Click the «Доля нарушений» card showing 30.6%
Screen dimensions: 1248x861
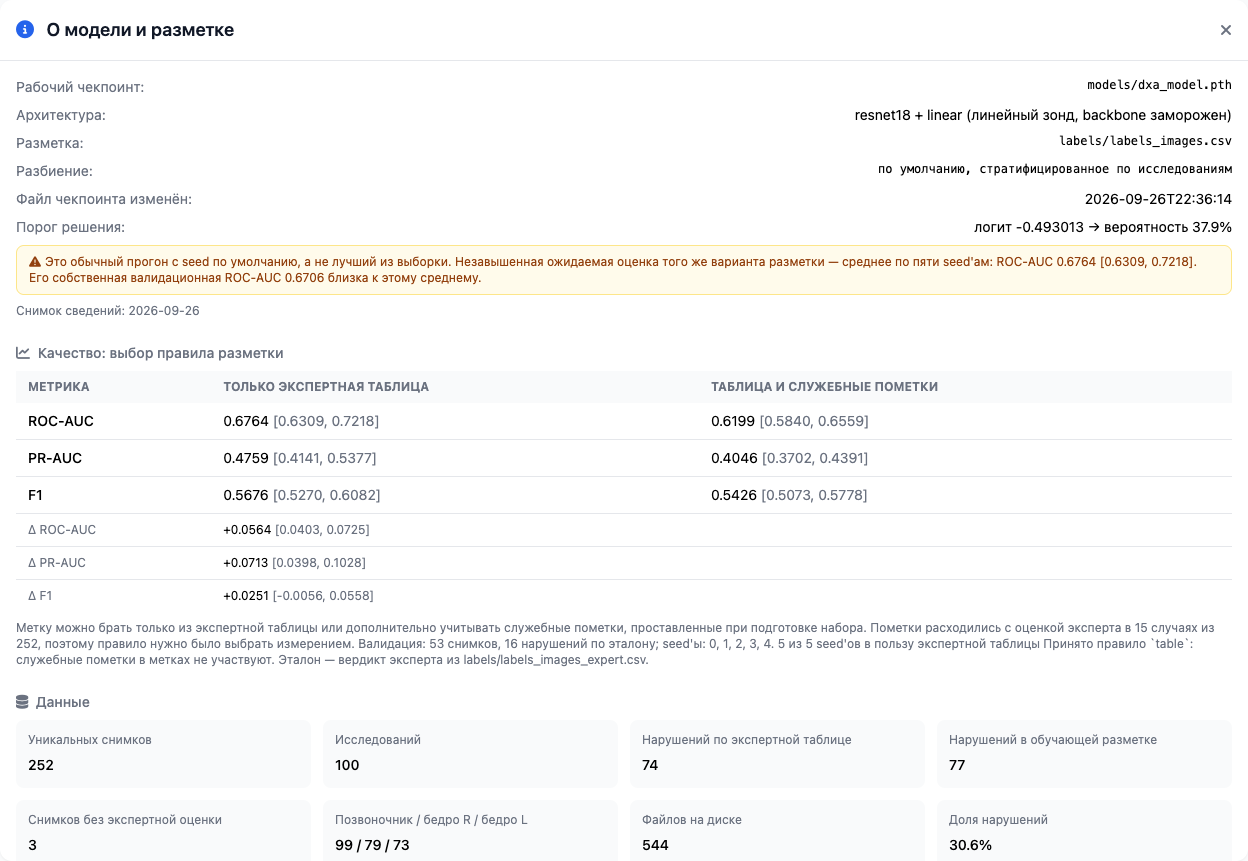tap(1084, 831)
